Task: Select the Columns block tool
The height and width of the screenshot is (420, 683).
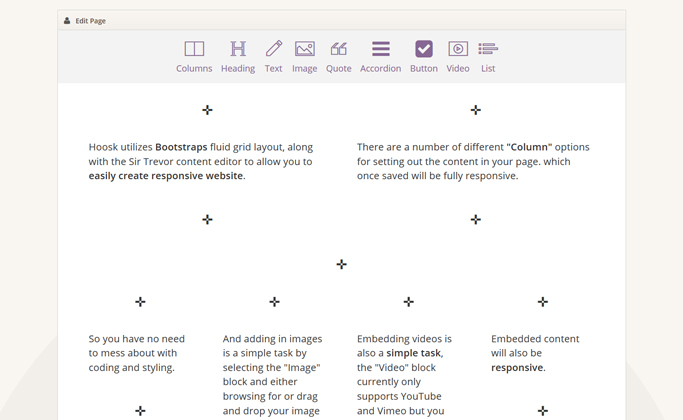Action: coord(194,56)
